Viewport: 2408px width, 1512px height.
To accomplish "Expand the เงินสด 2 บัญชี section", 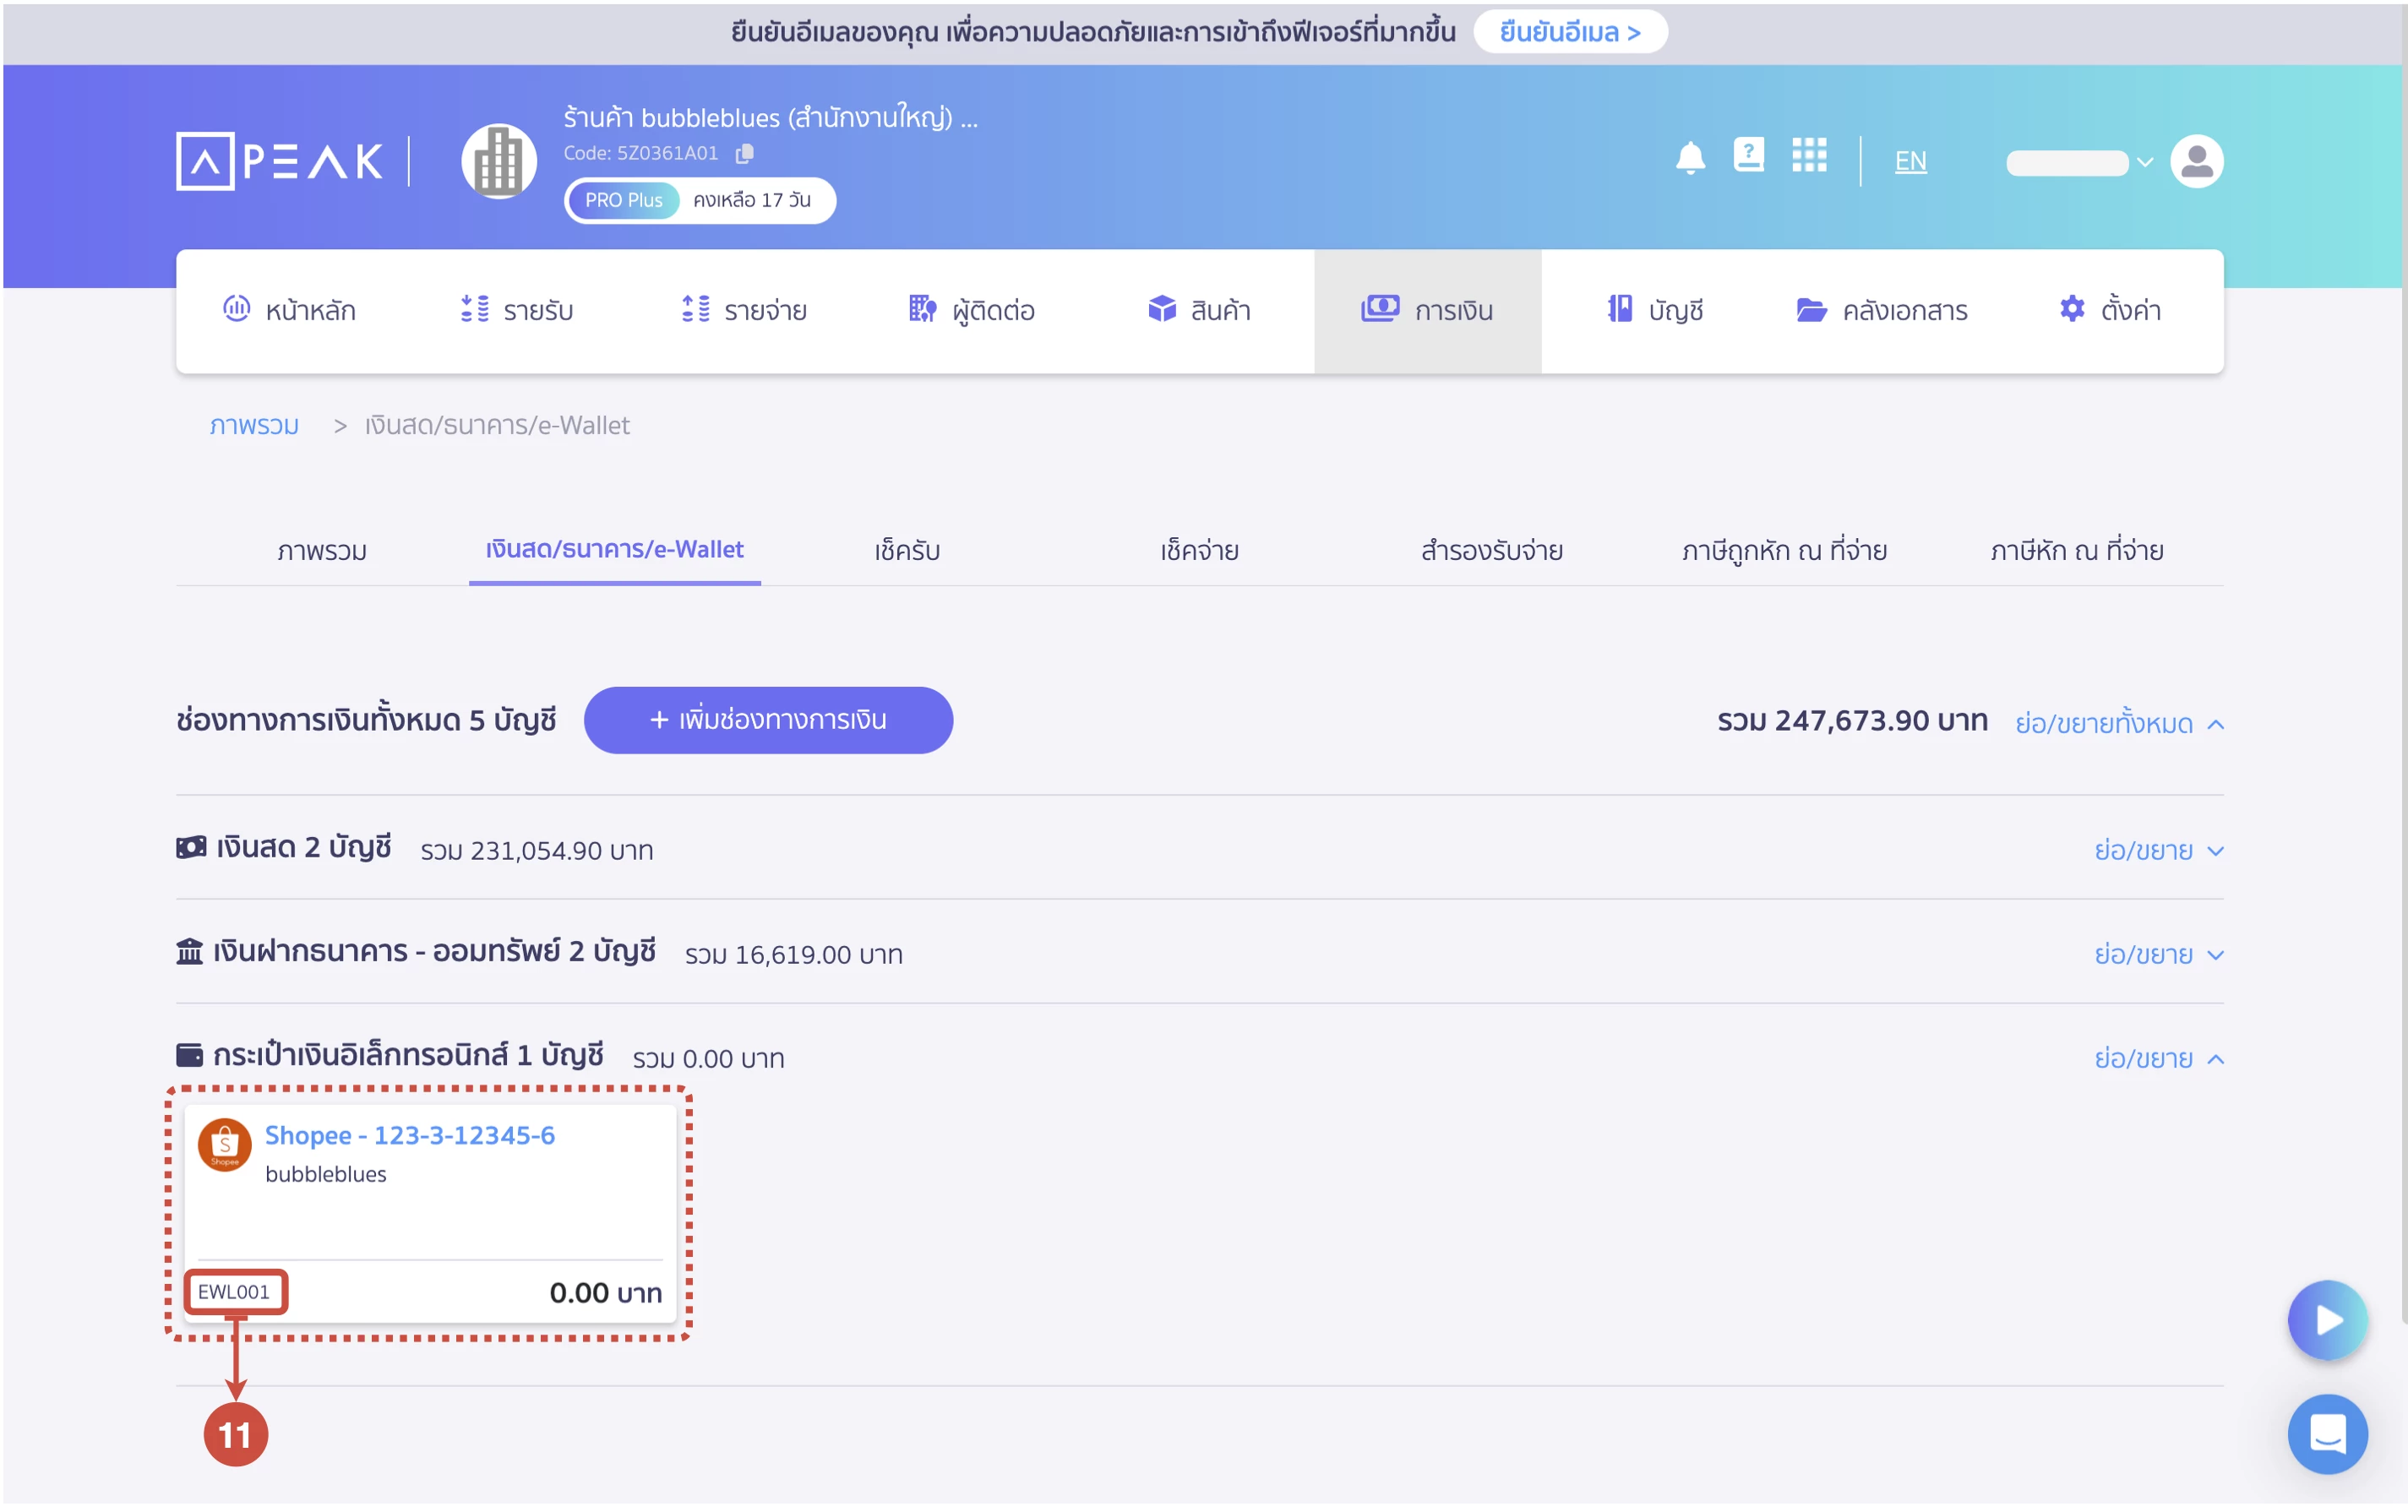I will point(2158,851).
